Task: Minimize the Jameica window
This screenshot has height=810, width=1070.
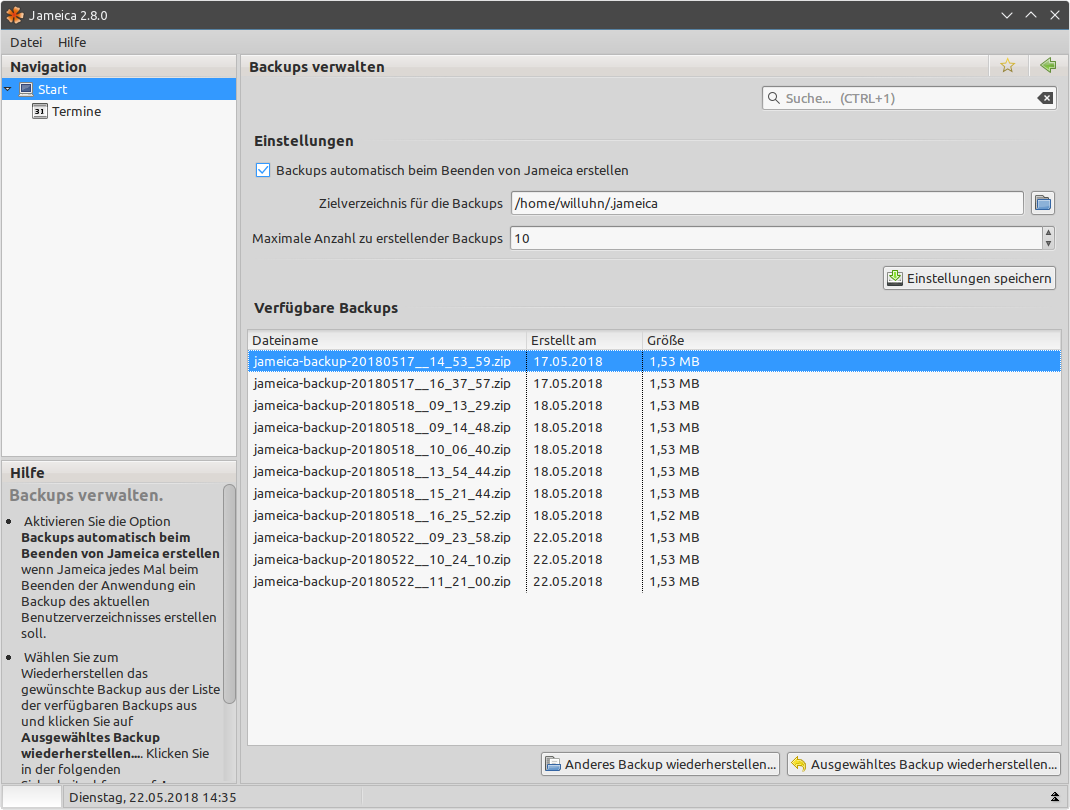Action: click(1007, 15)
